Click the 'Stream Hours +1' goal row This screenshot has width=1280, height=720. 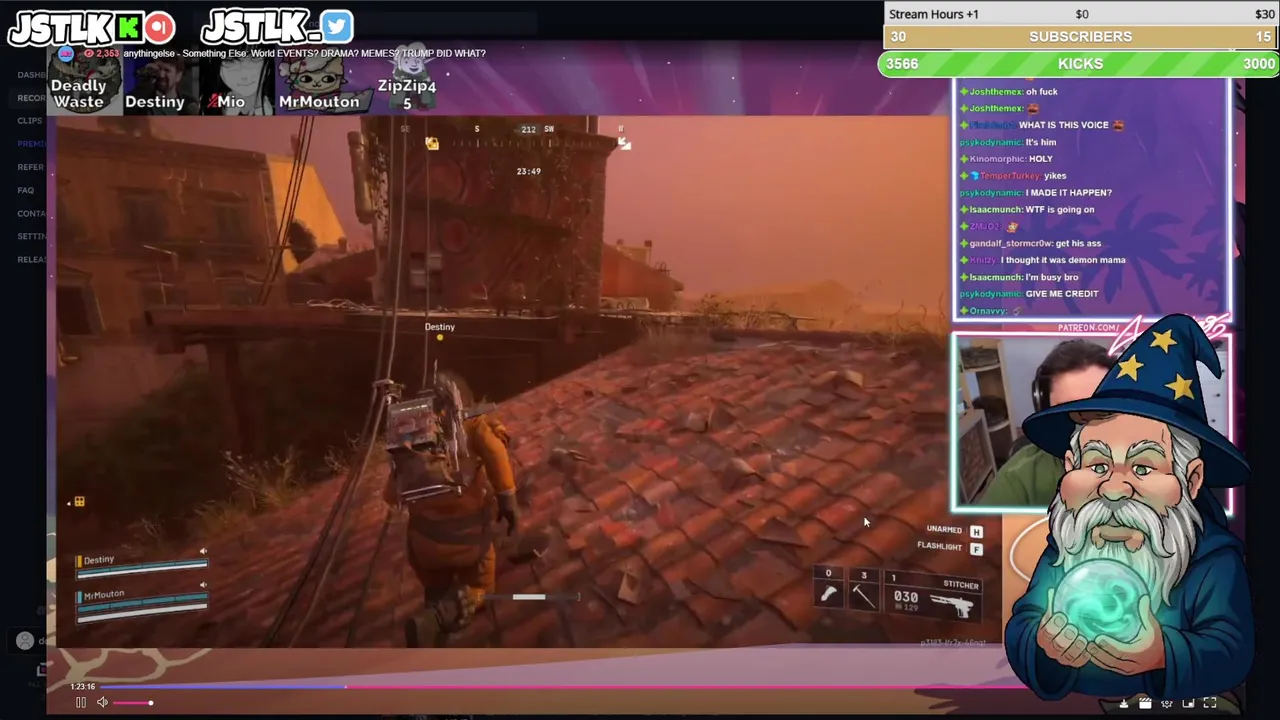point(1080,14)
